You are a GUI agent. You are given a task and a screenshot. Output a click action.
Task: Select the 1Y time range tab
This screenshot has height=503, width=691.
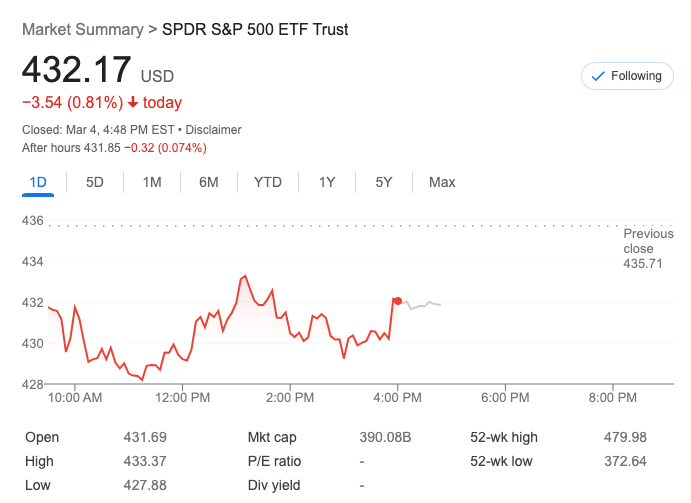tap(327, 182)
